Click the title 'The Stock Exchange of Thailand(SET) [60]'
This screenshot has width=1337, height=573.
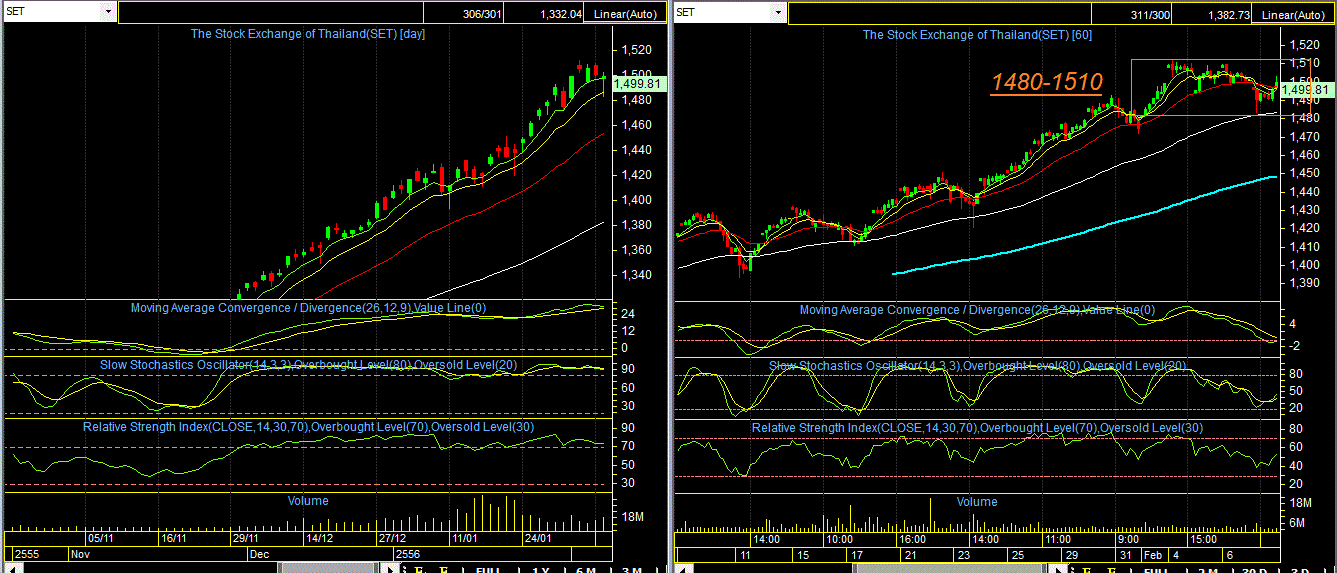(x=977, y=34)
